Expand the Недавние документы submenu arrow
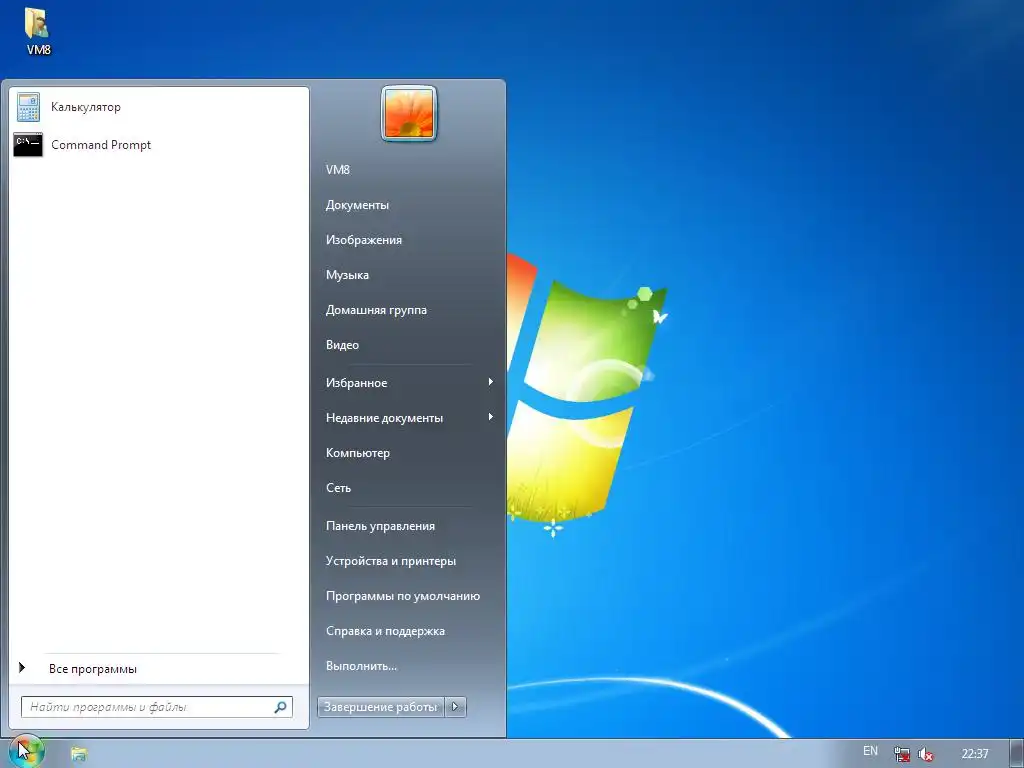Viewport: 1024px width, 768px height. pyautogui.click(x=490, y=417)
